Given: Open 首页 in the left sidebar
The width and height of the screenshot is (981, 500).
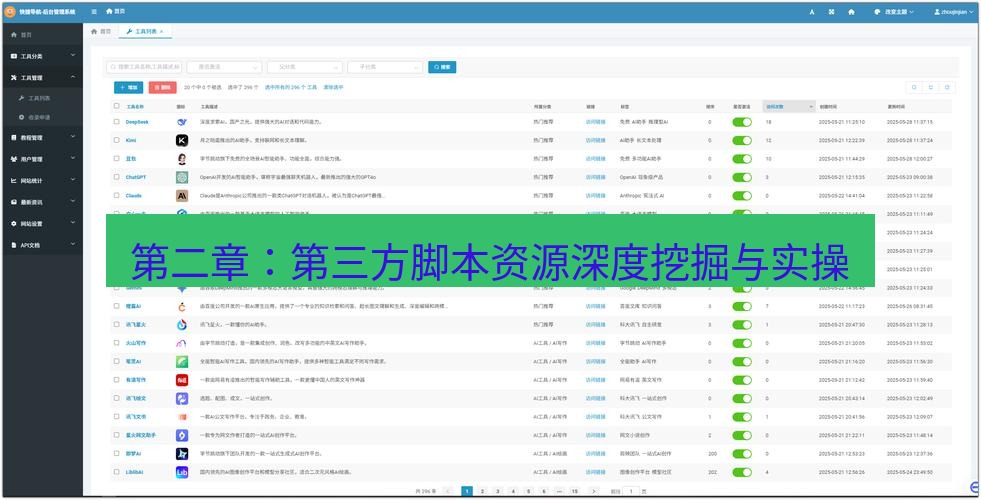Looking at the screenshot, I should 42,35.
